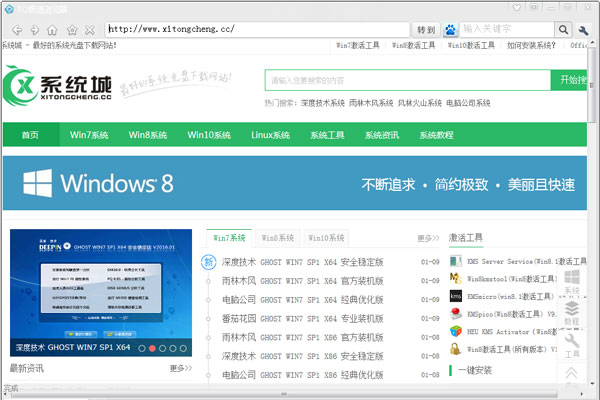Open 番茄花园 GHOST WIN7 SP1 X64 专业装机版

tap(303, 318)
